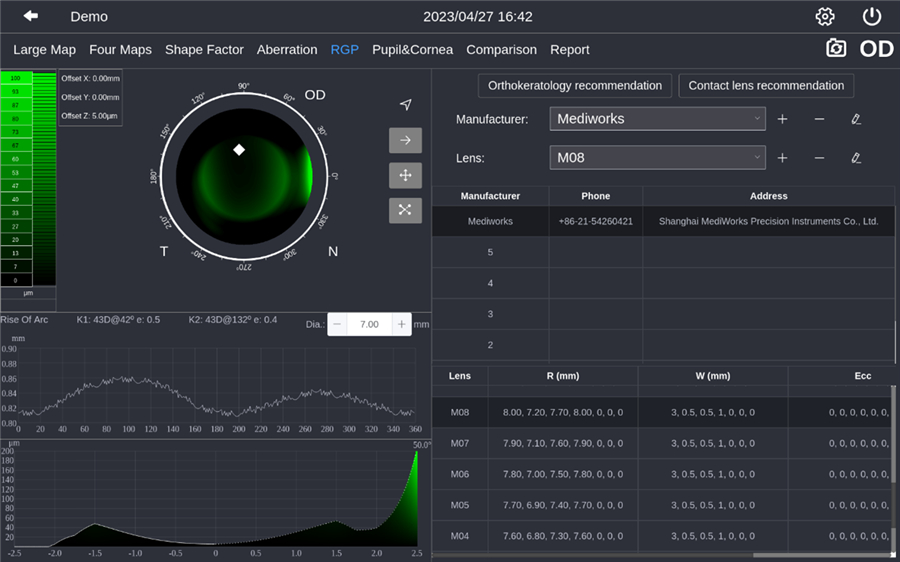Screen dimensions: 900x562
Task: Open settings with the gear icon
Action: (x=825, y=17)
